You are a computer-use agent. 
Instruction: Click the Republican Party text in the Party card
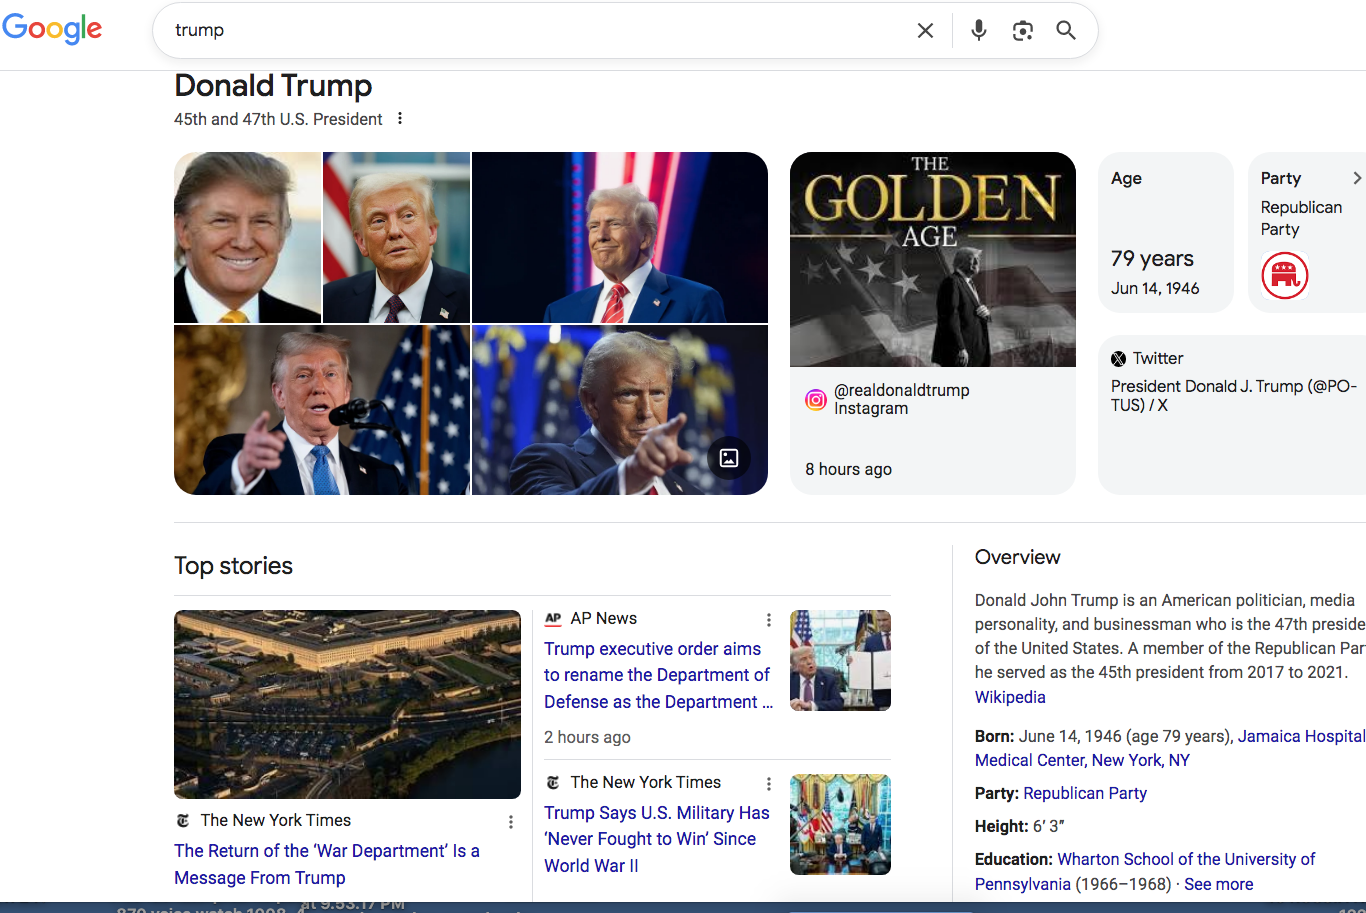(1301, 218)
